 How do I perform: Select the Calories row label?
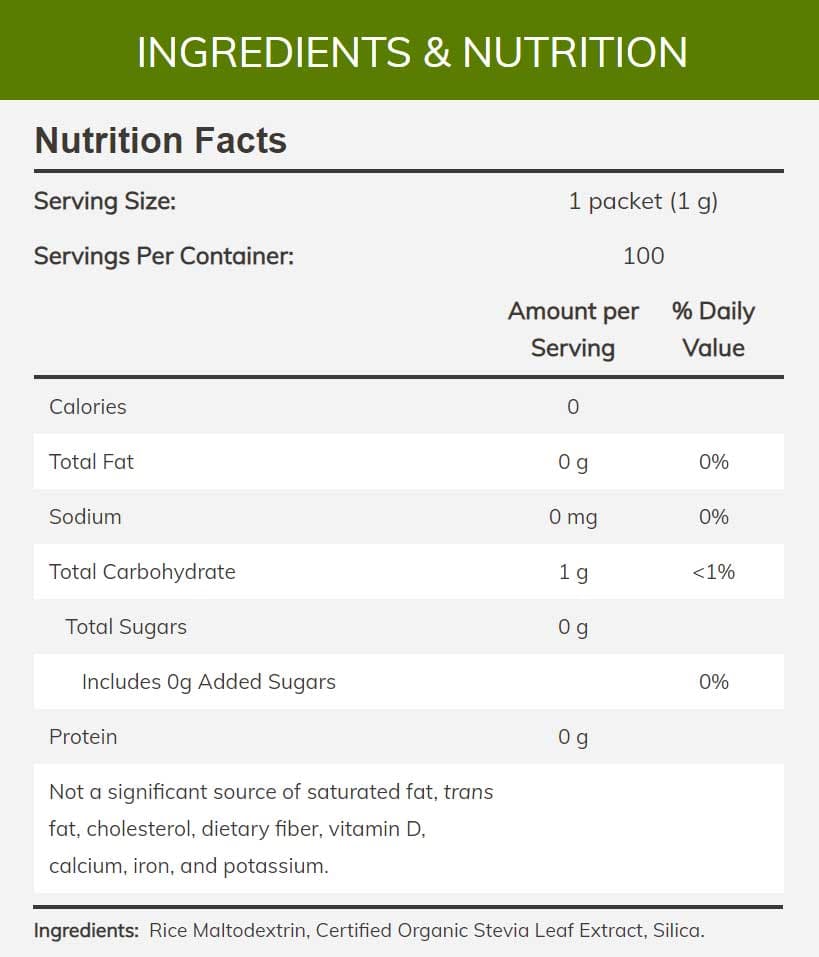[x=88, y=407]
